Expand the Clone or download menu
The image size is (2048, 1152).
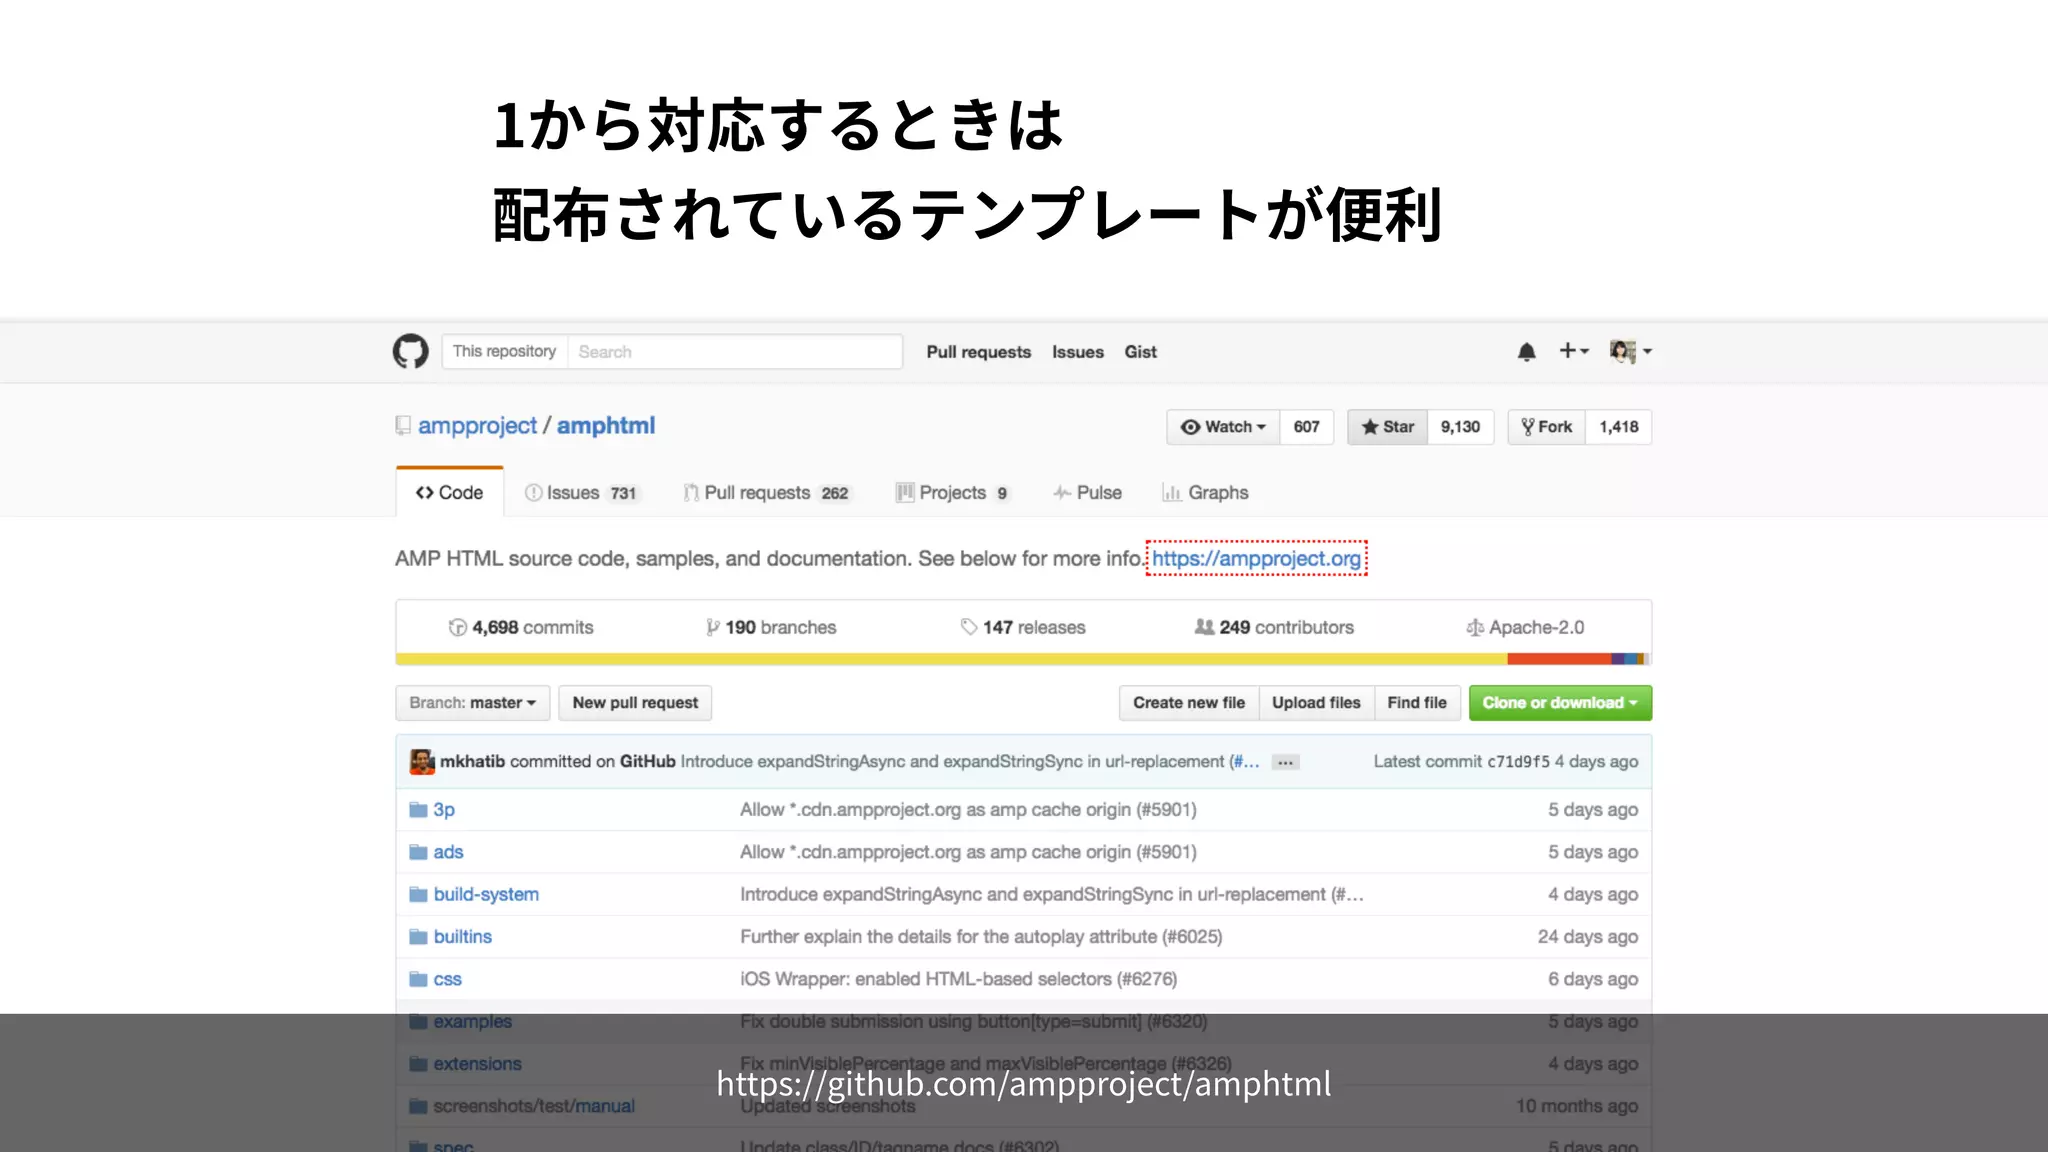pos(1559,703)
